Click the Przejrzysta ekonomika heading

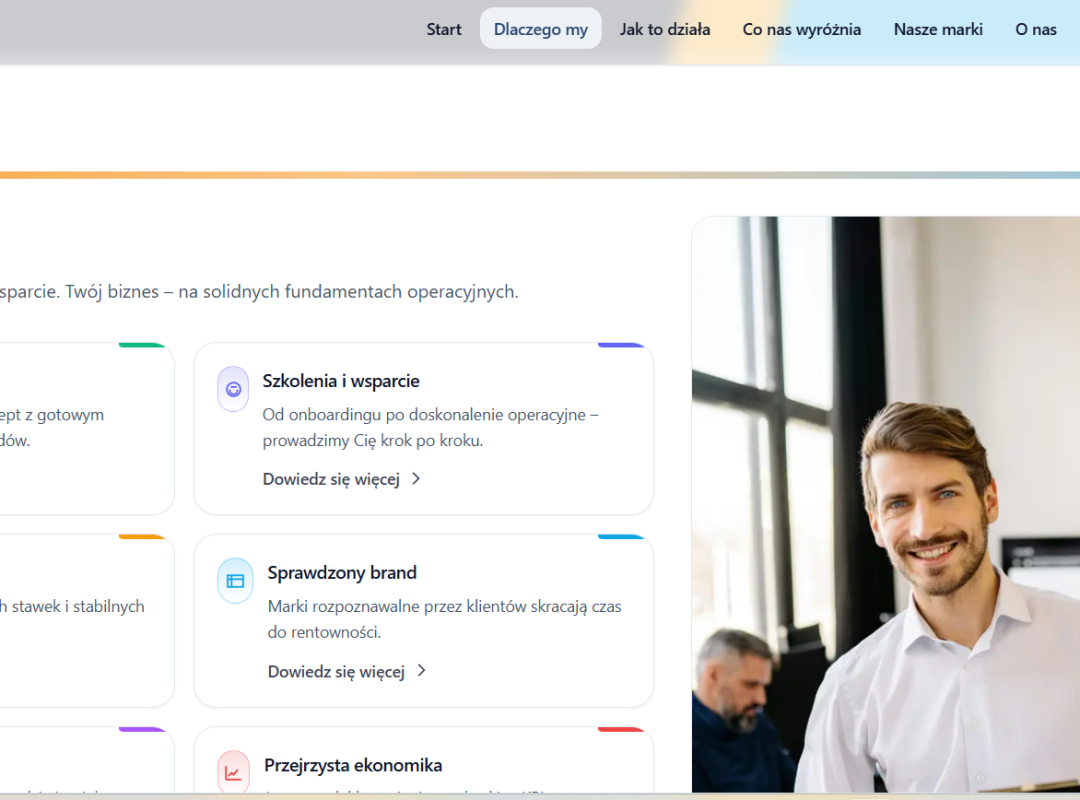point(353,765)
